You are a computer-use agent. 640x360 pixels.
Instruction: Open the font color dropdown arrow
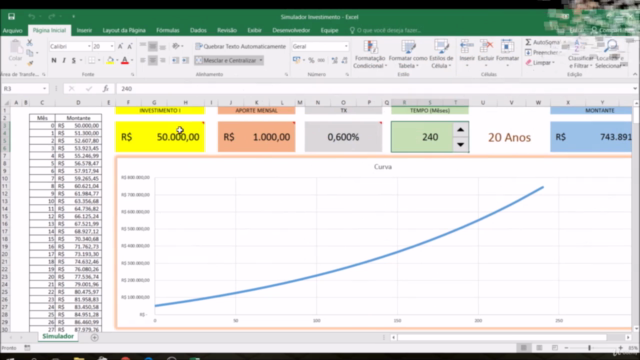point(132,60)
